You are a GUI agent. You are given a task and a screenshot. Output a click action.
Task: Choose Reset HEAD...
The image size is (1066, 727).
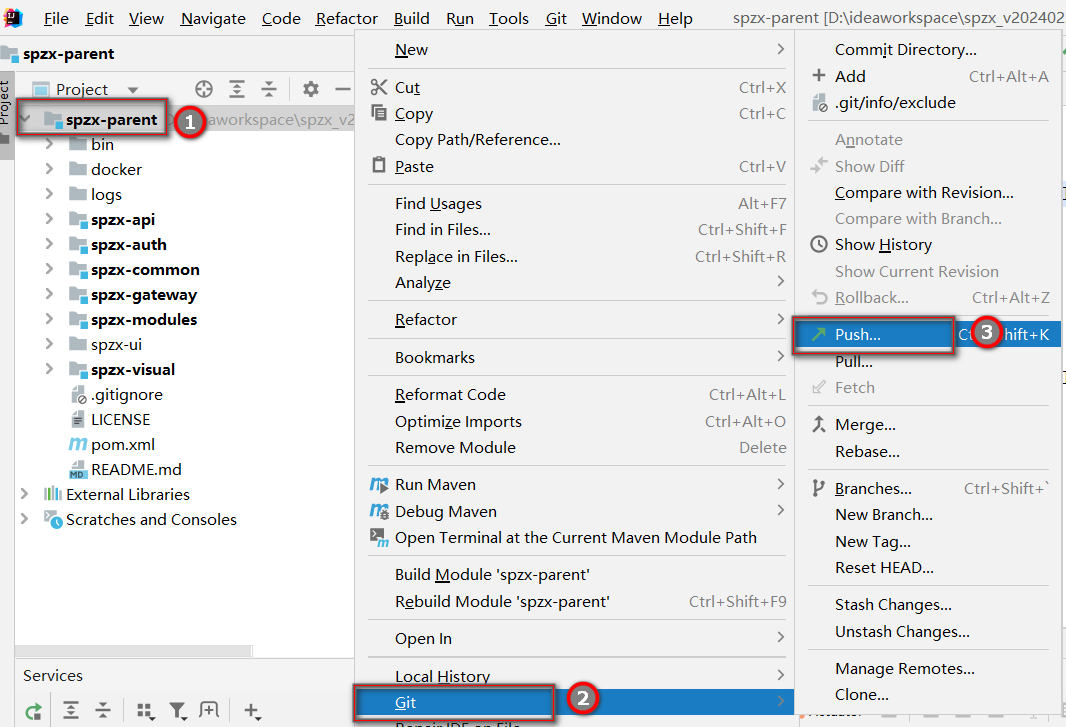(884, 568)
